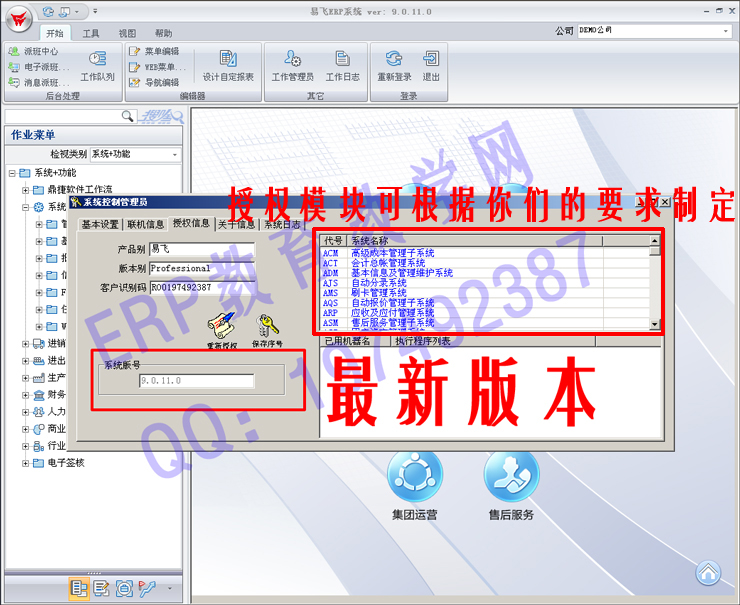Select the 授权信息 dialog tab
The image size is (740, 605).
pyautogui.click(x=191, y=223)
